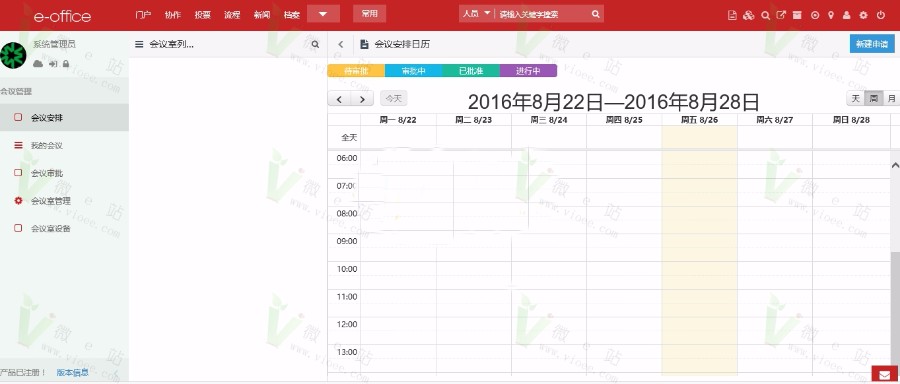The image size is (900, 384).
Task: Expand the more-menus dropdown arrow
Action: tap(323, 14)
